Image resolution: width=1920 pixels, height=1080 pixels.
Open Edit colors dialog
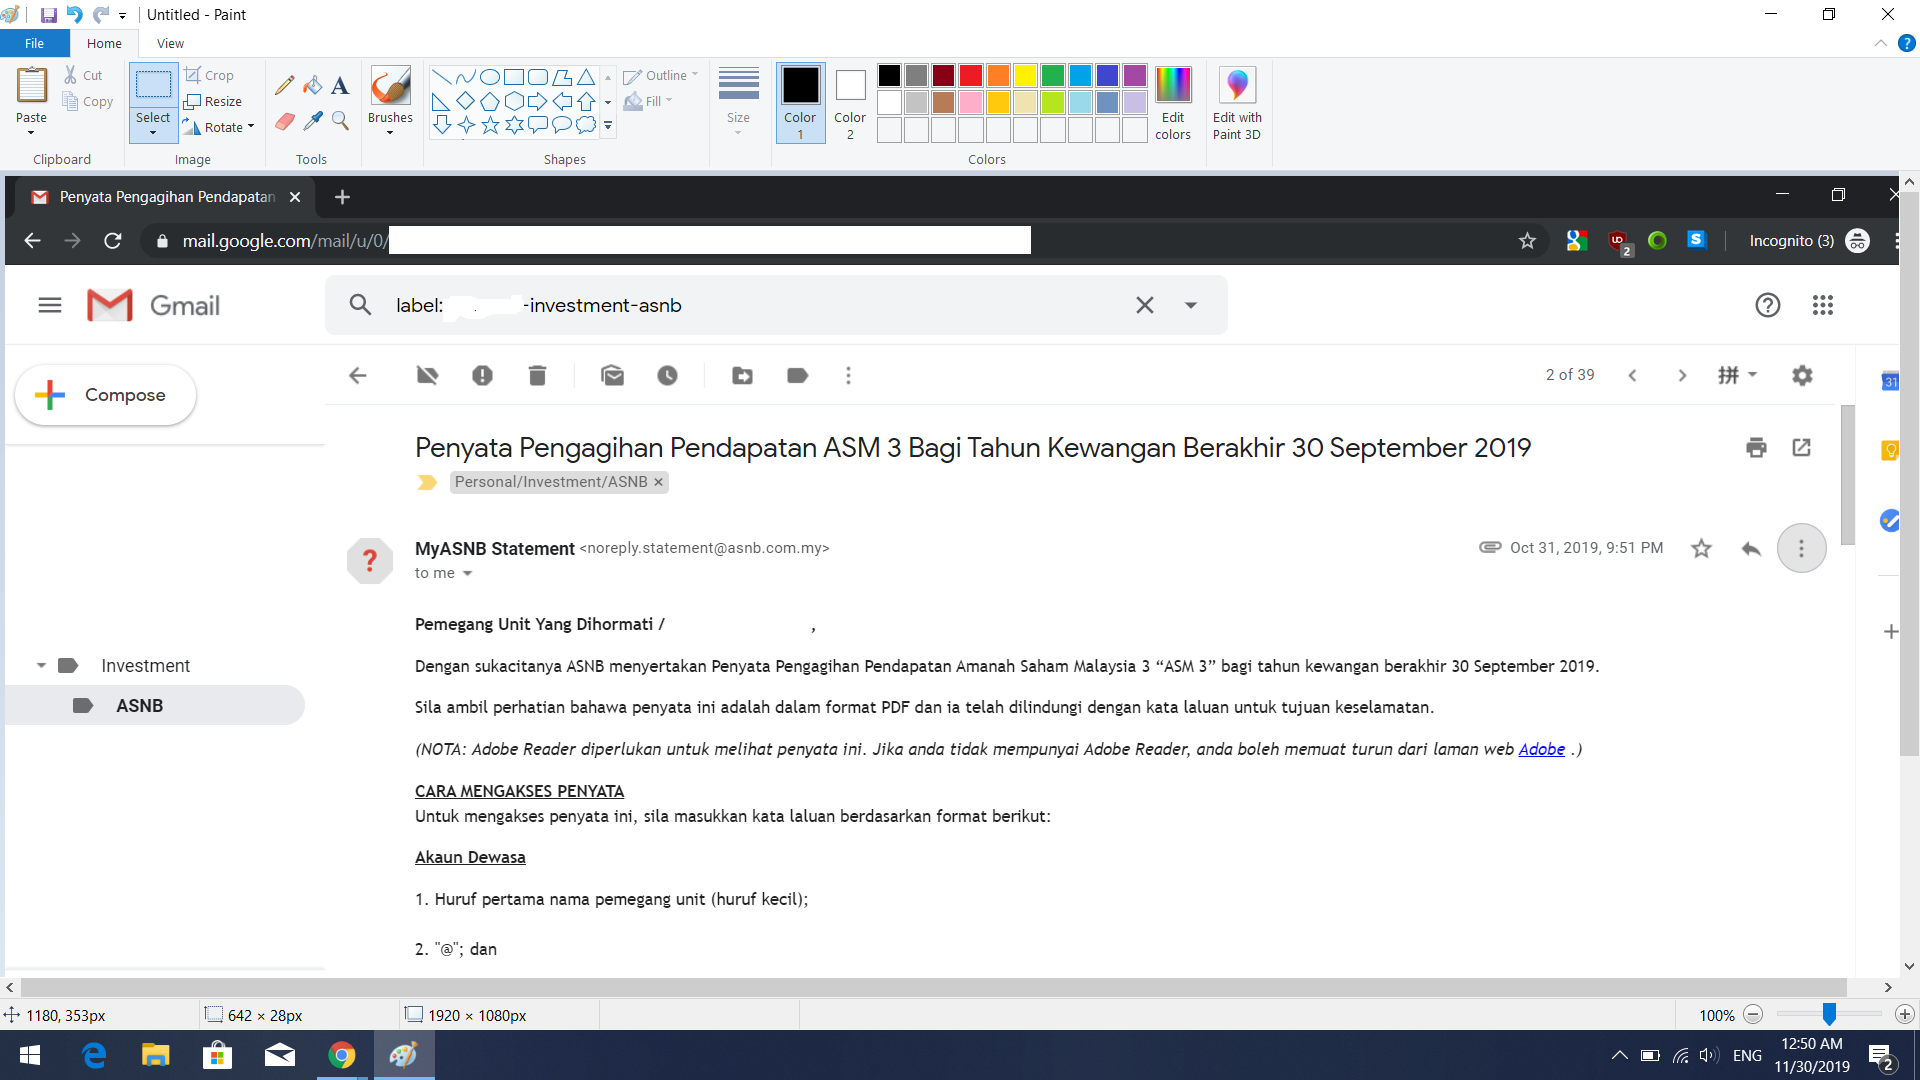point(1173,103)
